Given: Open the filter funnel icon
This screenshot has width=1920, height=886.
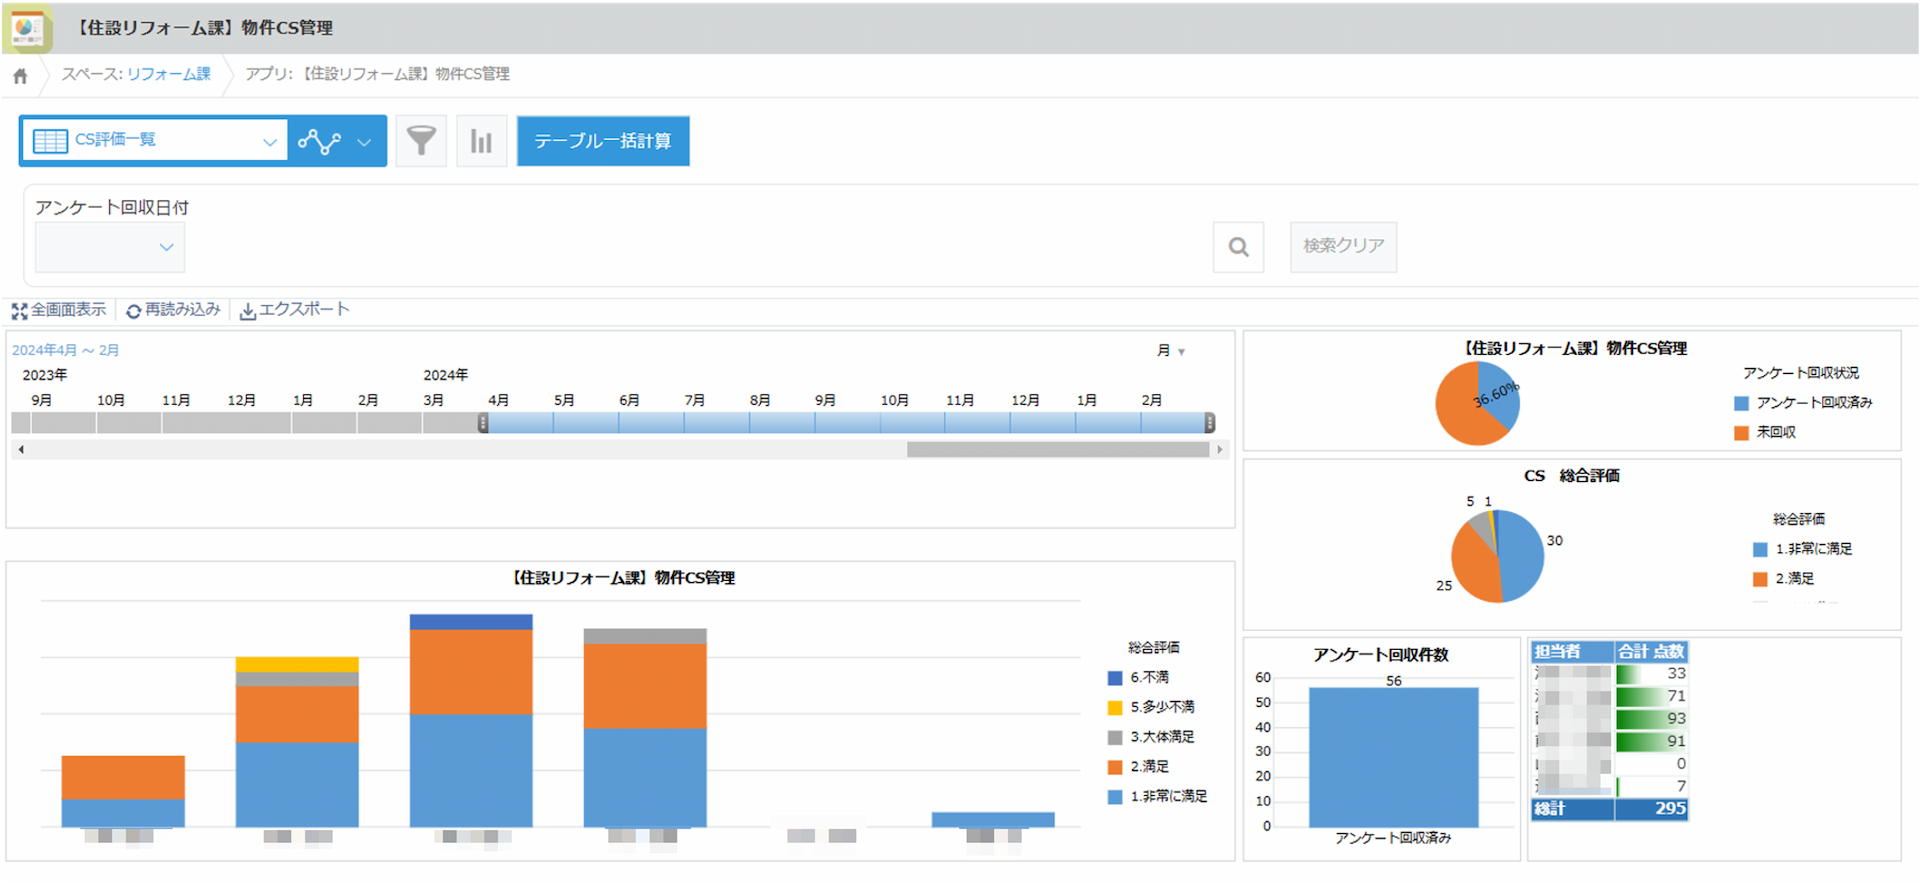Looking at the screenshot, I should (421, 141).
